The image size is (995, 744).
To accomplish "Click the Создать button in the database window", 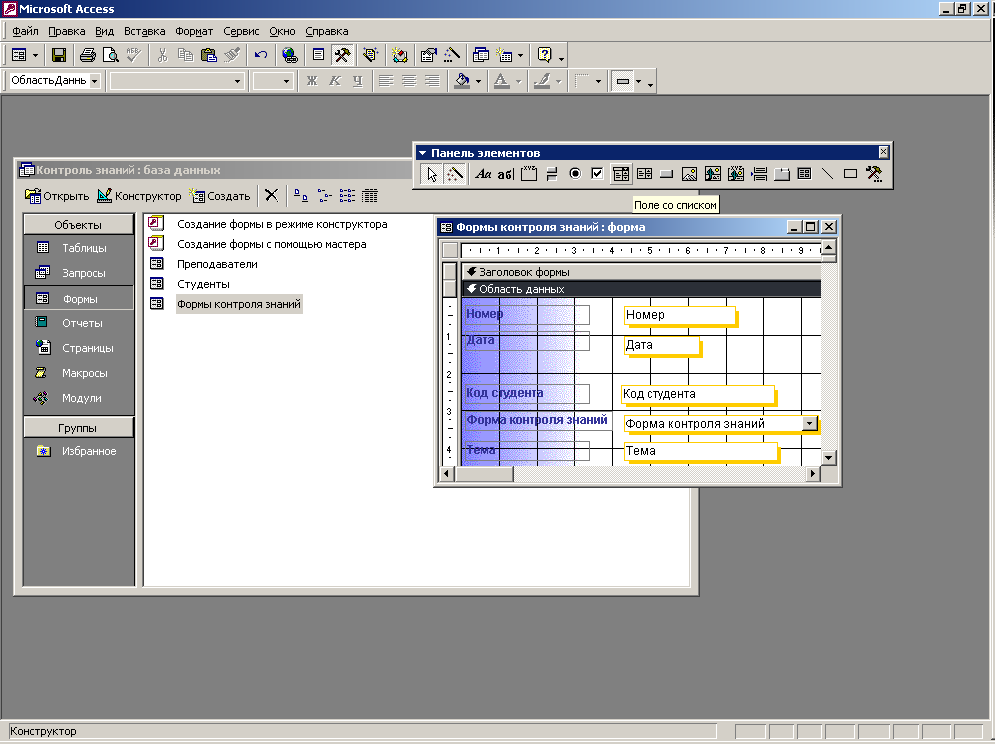I will (220, 196).
